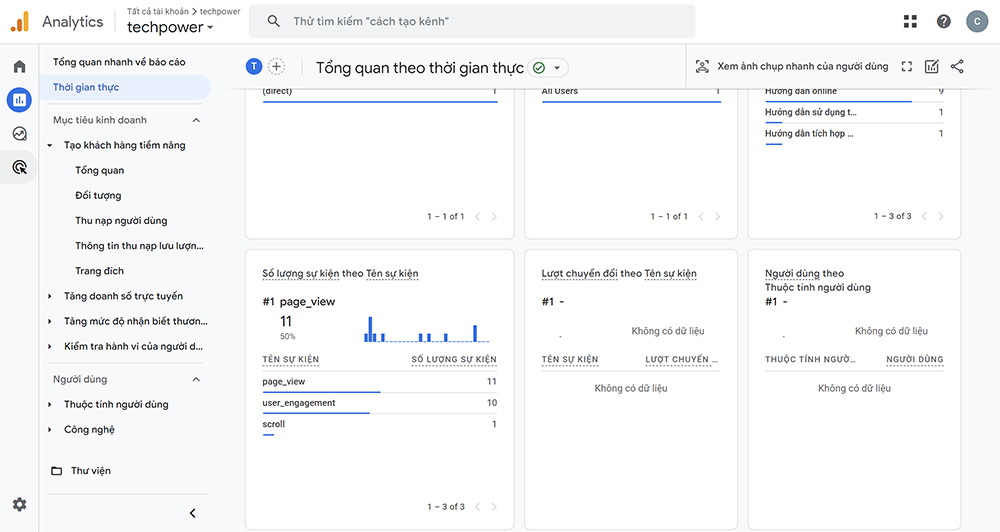Image resolution: width=1000 pixels, height=532 pixels.
Task: Open the Reports icon in left rail
Action: coord(19,100)
